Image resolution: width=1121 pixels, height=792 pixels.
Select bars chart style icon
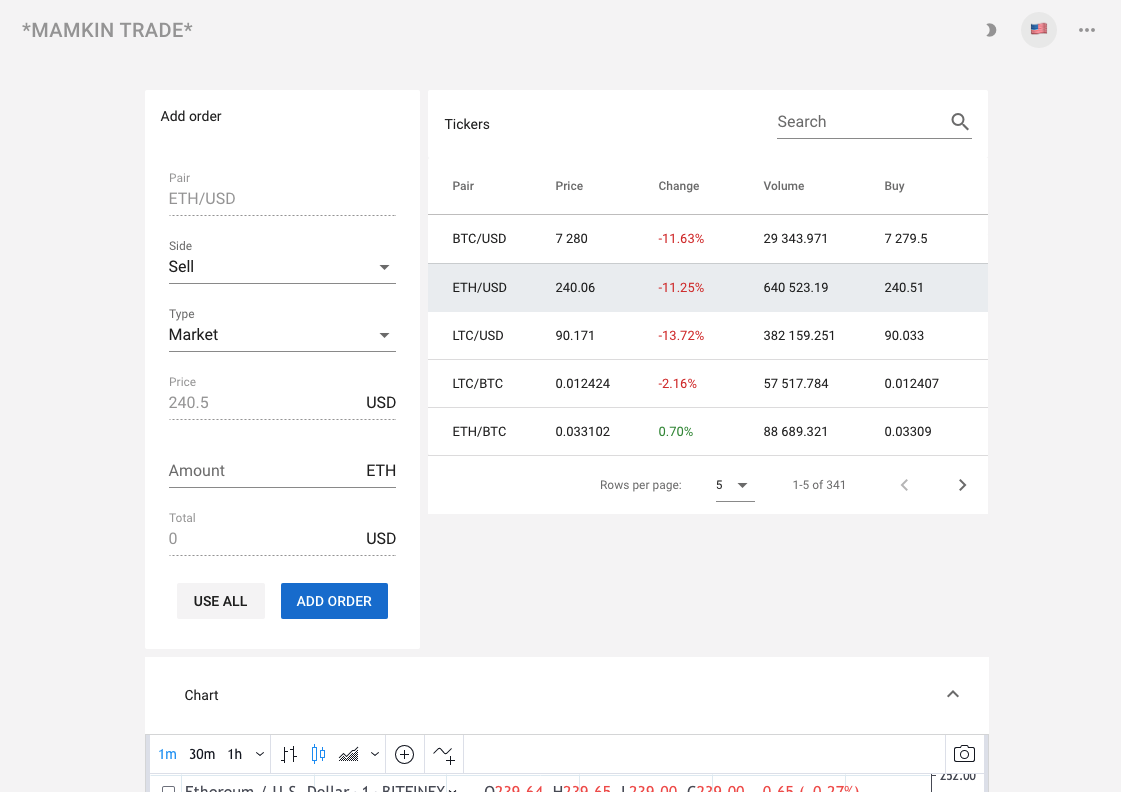pos(289,754)
